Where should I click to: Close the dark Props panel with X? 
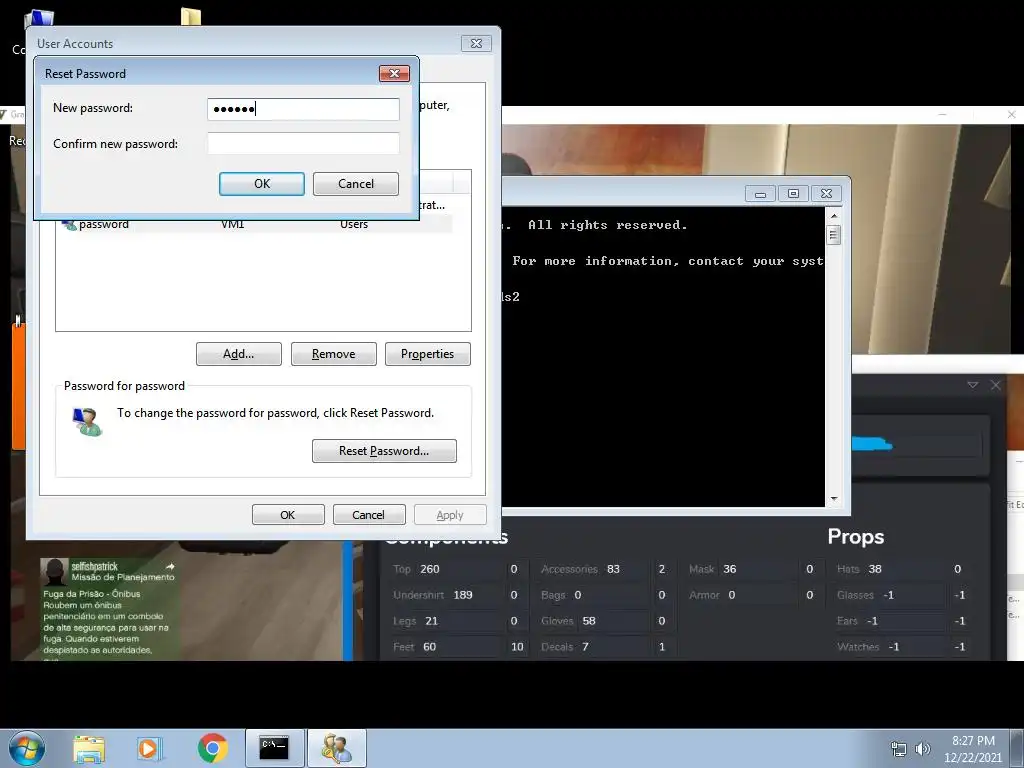(x=995, y=385)
